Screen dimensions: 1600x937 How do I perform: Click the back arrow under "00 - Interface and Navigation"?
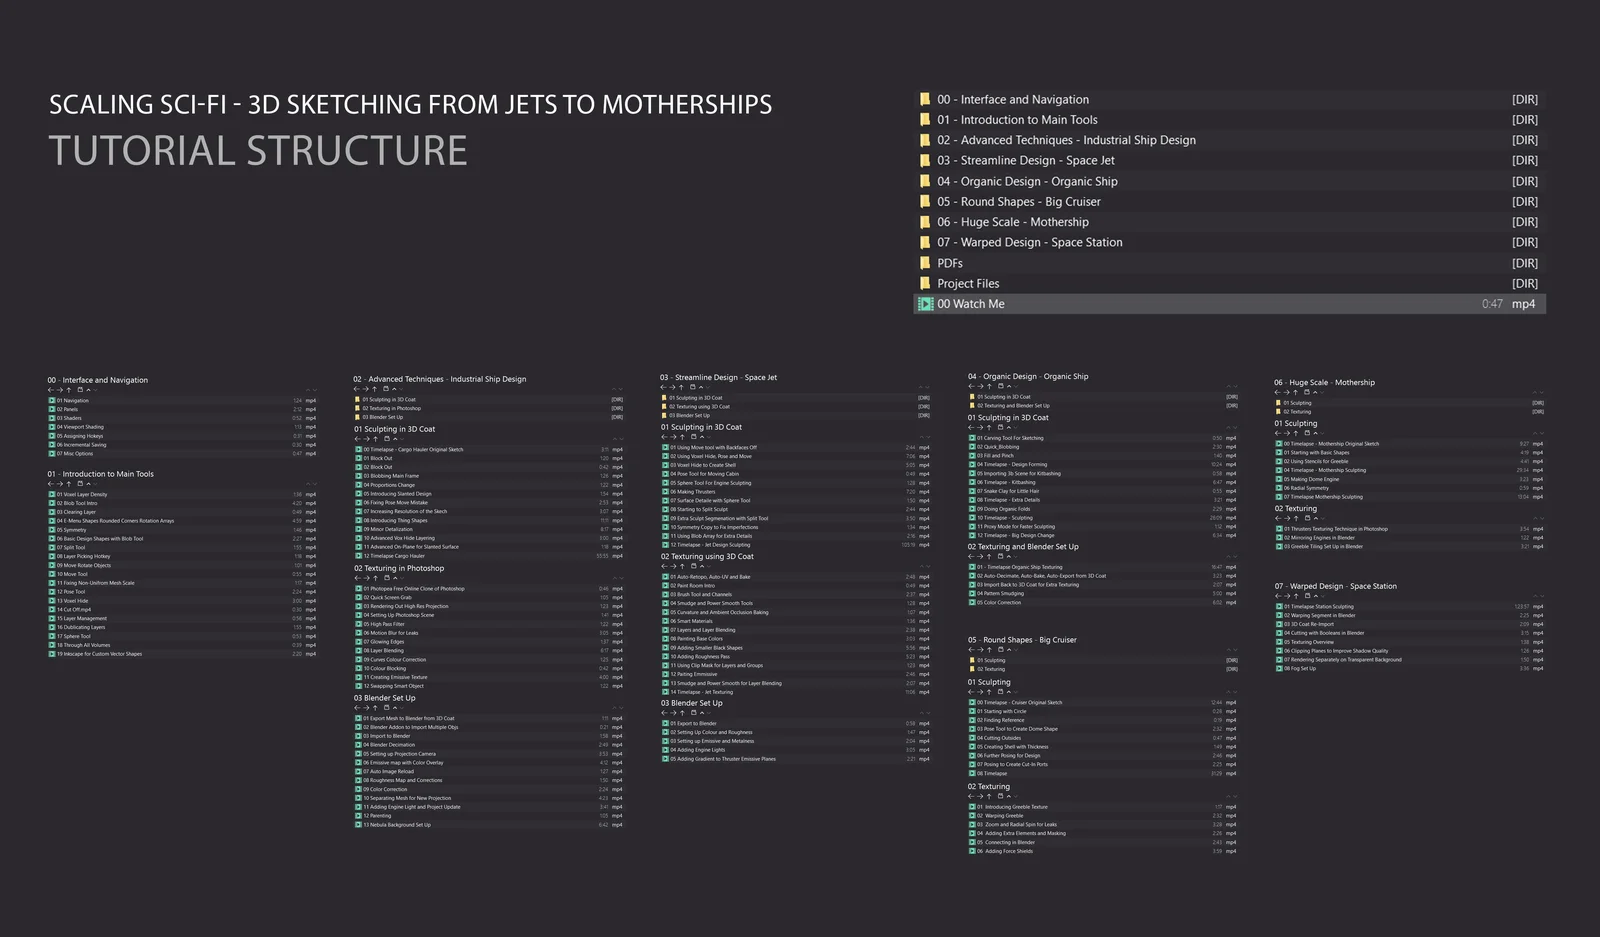point(50,390)
